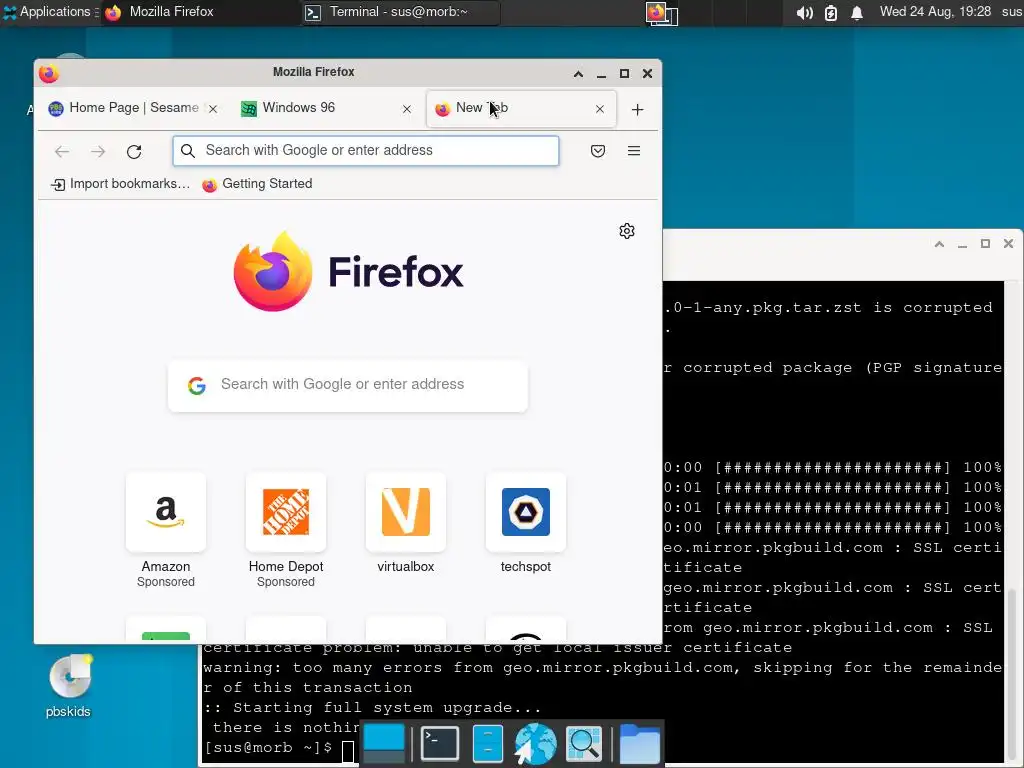Maximize the Firefox window
Image resolution: width=1024 pixels, height=768 pixels.
[624, 74]
